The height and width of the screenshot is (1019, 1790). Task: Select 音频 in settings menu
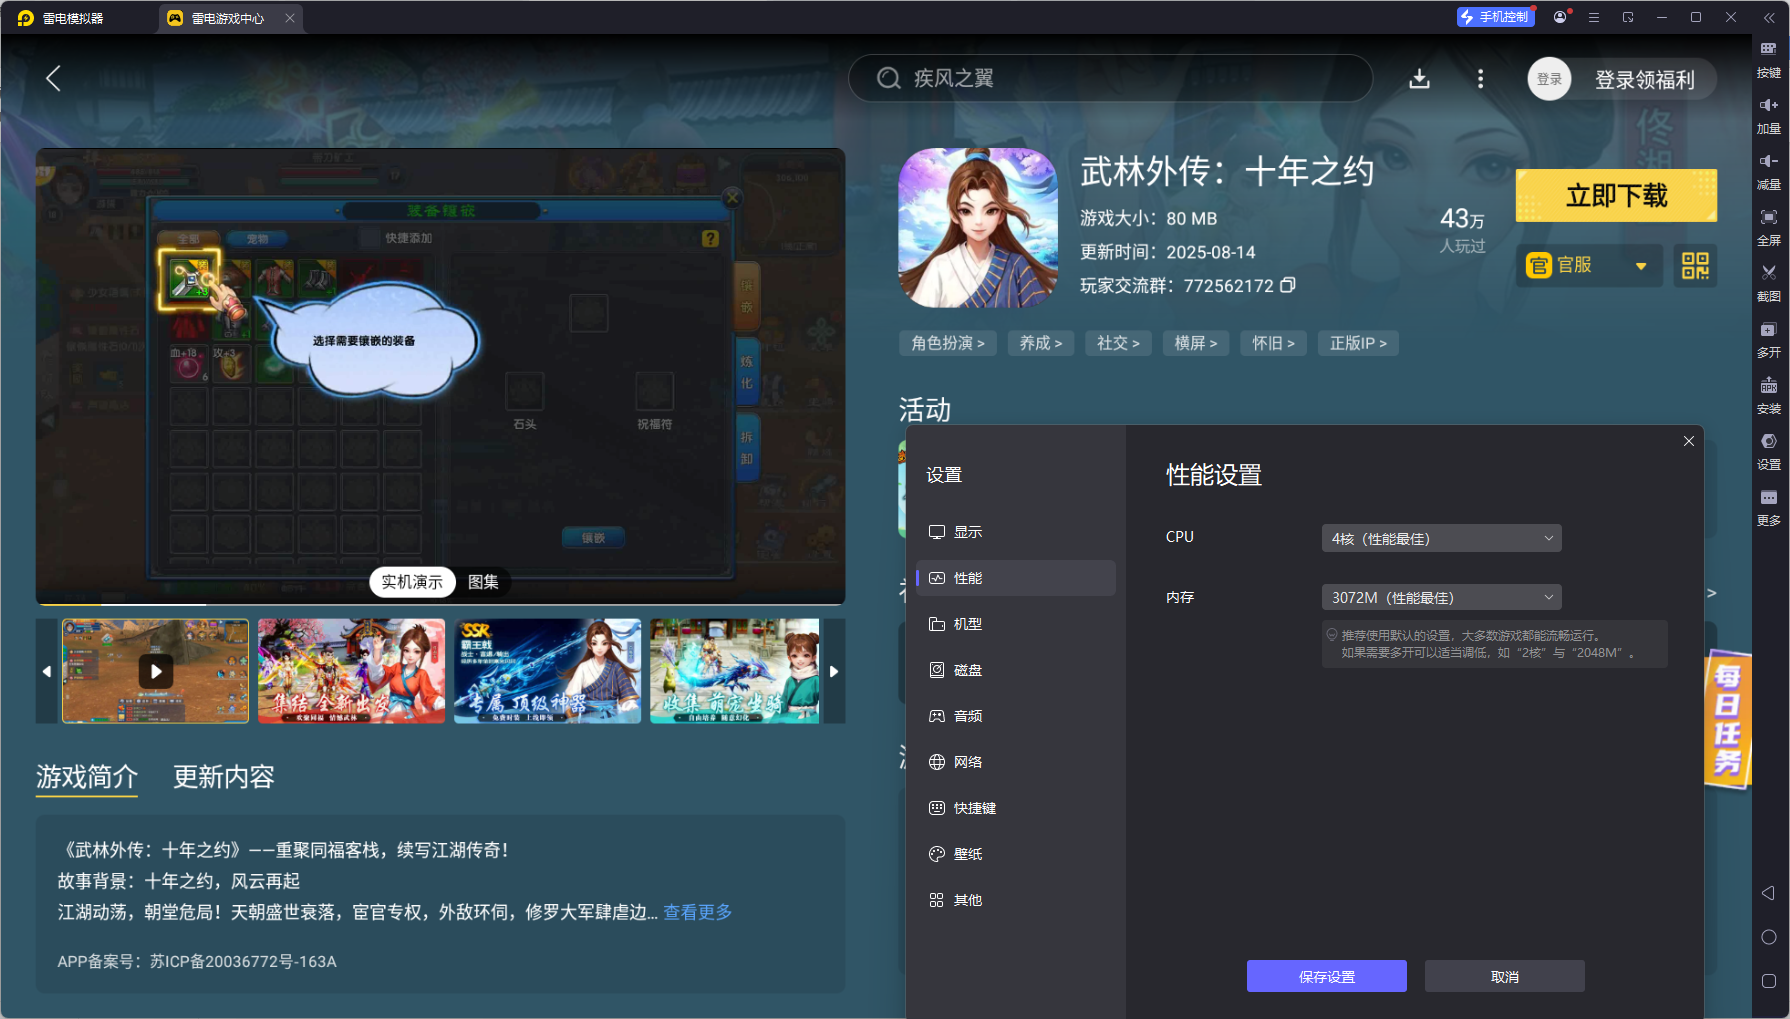point(1015,716)
